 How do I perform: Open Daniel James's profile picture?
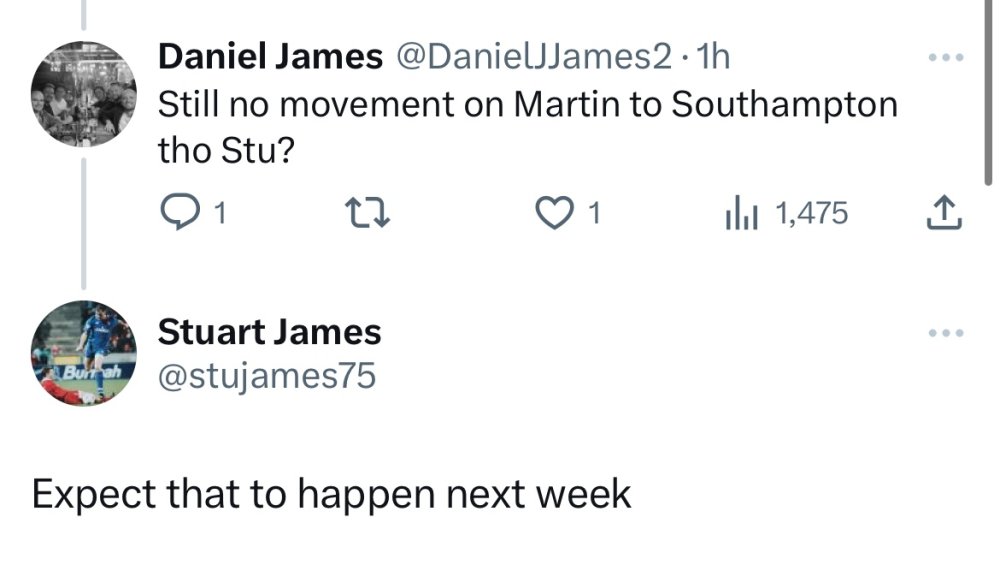[x=84, y=95]
